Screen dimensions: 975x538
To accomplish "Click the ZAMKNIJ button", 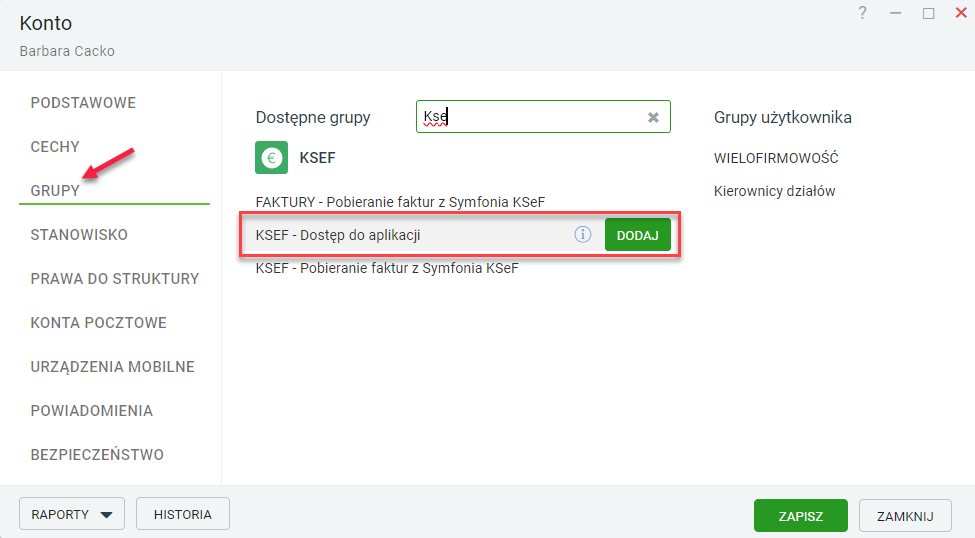I will pos(904,516).
